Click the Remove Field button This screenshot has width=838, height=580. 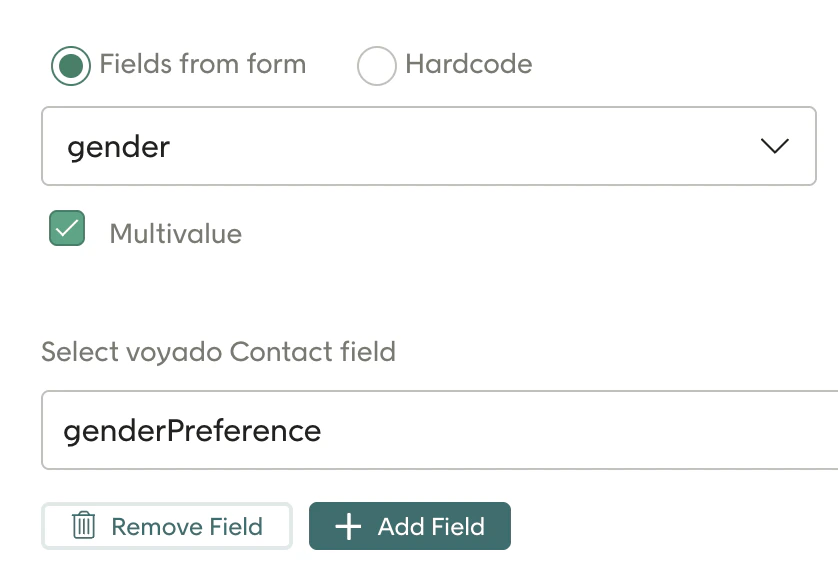pos(167,526)
